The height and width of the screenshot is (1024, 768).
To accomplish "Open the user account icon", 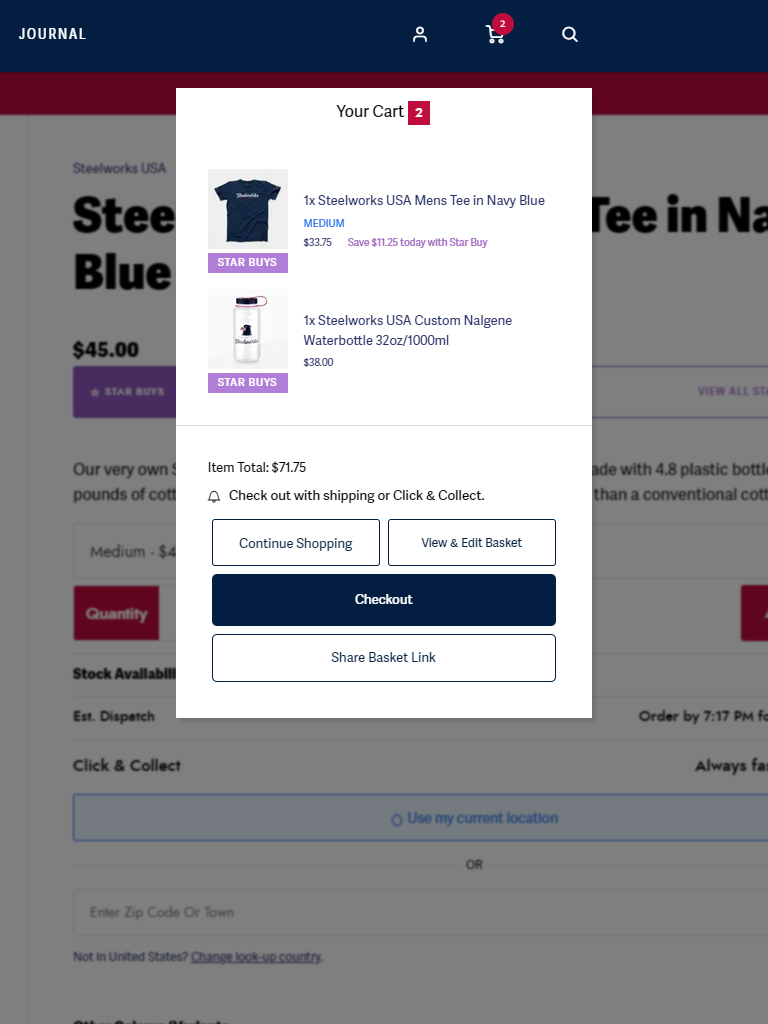I will [x=420, y=34].
